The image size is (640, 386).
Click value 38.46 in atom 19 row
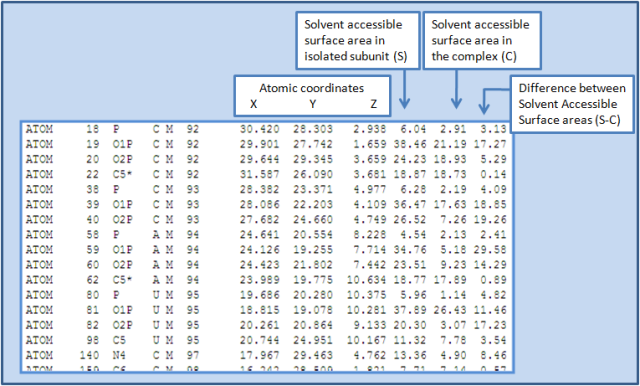point(410,144)
